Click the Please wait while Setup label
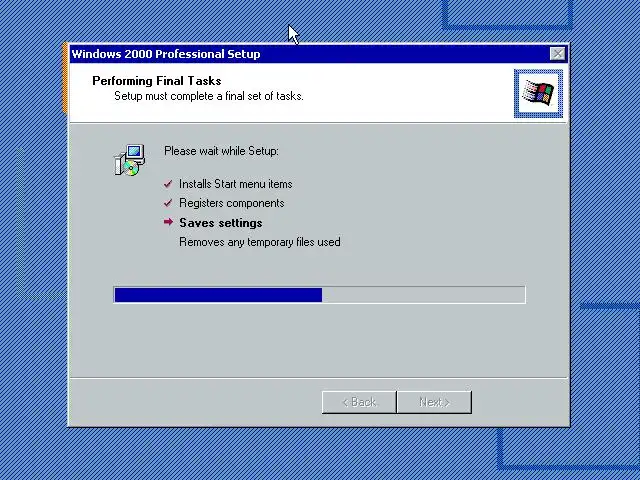 (221, 151)
